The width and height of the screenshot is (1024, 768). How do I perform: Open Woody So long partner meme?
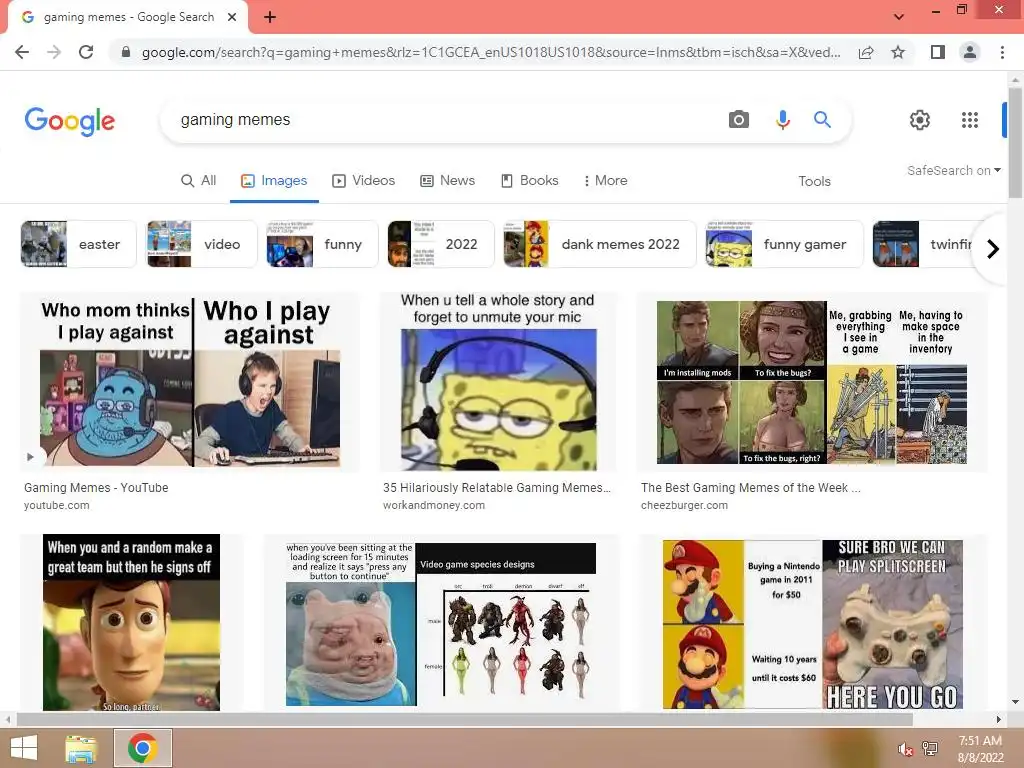click(131, 622)
